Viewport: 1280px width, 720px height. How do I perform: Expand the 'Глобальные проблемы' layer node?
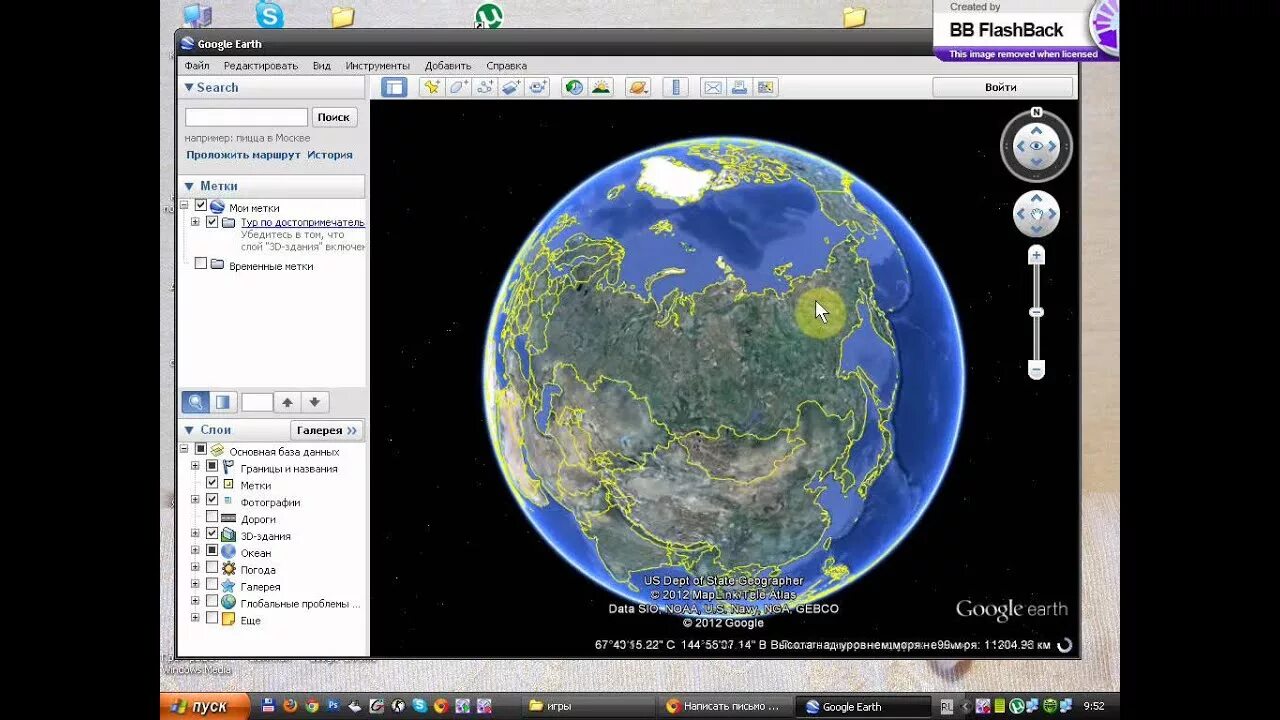click(x=196, y=602)
